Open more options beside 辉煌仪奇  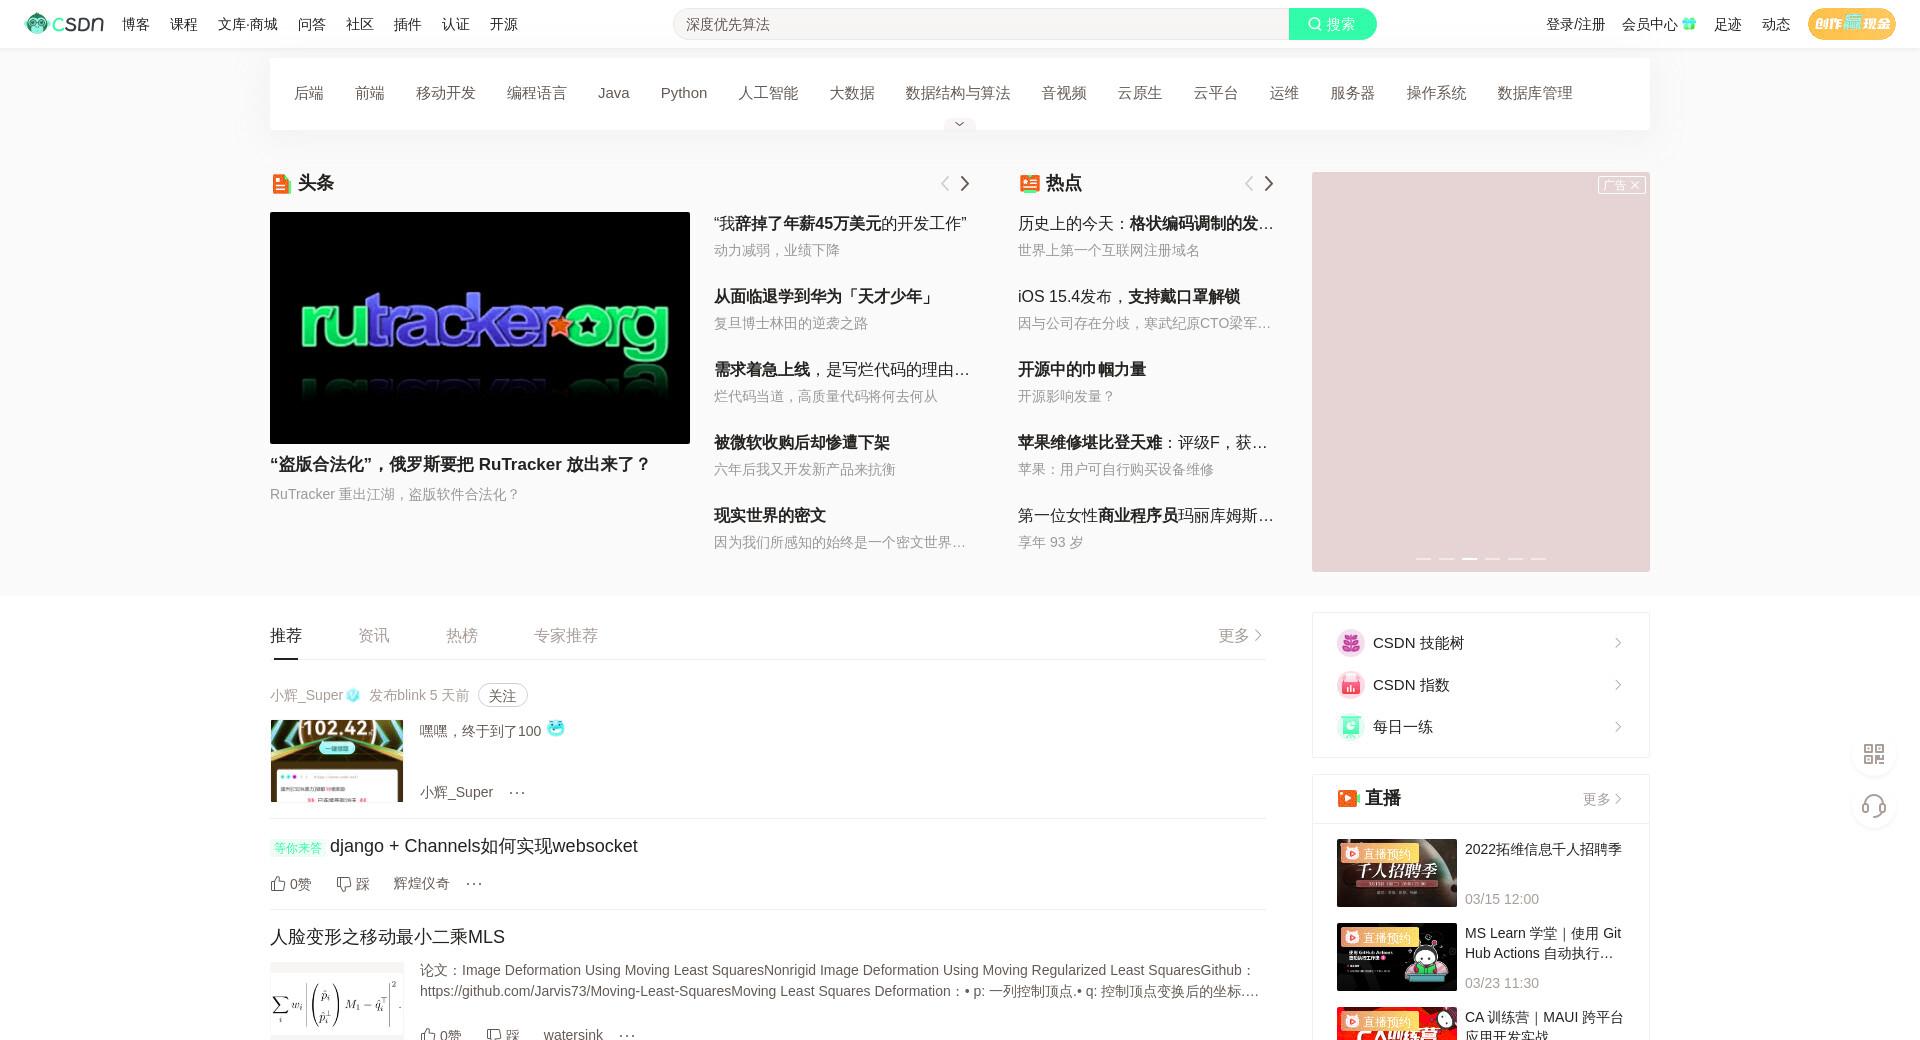(x=474, y=883)
